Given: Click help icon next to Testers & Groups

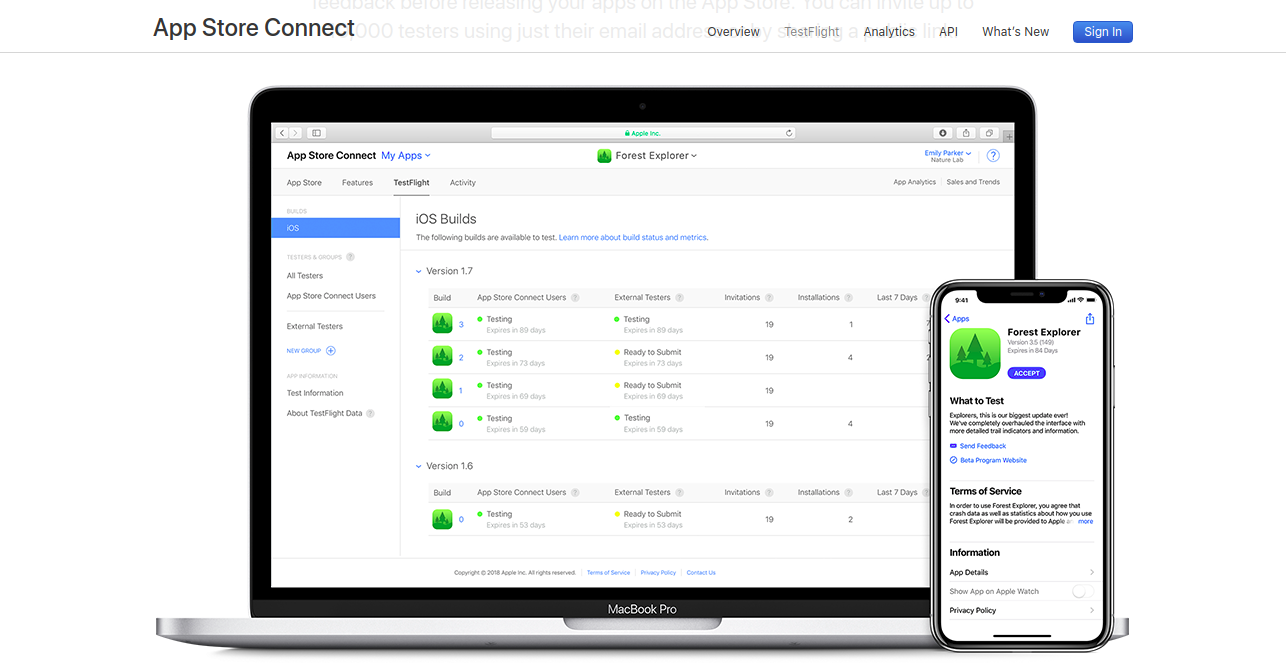Looking at the screenshot, I should pyautogui.click(x=350, y=257).
